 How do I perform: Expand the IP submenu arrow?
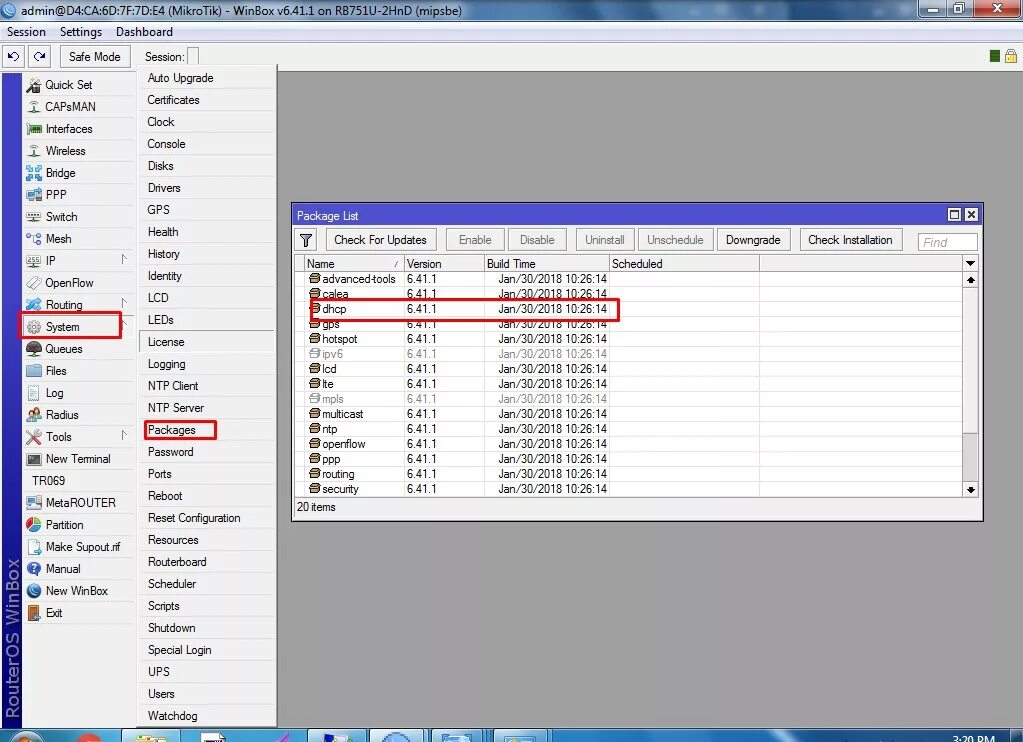click(124, 260)
